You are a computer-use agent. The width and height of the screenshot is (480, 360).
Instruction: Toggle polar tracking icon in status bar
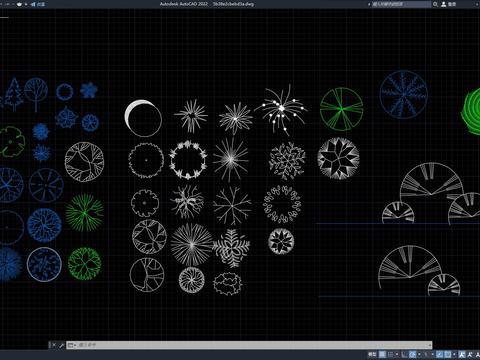pyautogui.click(x=412, y=354)
